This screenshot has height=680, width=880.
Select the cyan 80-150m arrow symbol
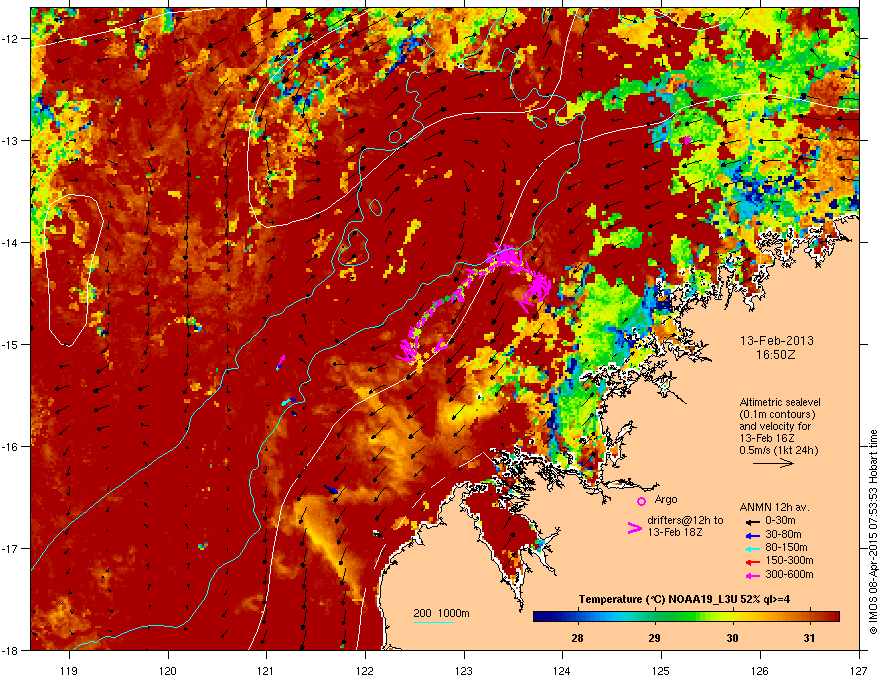(752, 548)
